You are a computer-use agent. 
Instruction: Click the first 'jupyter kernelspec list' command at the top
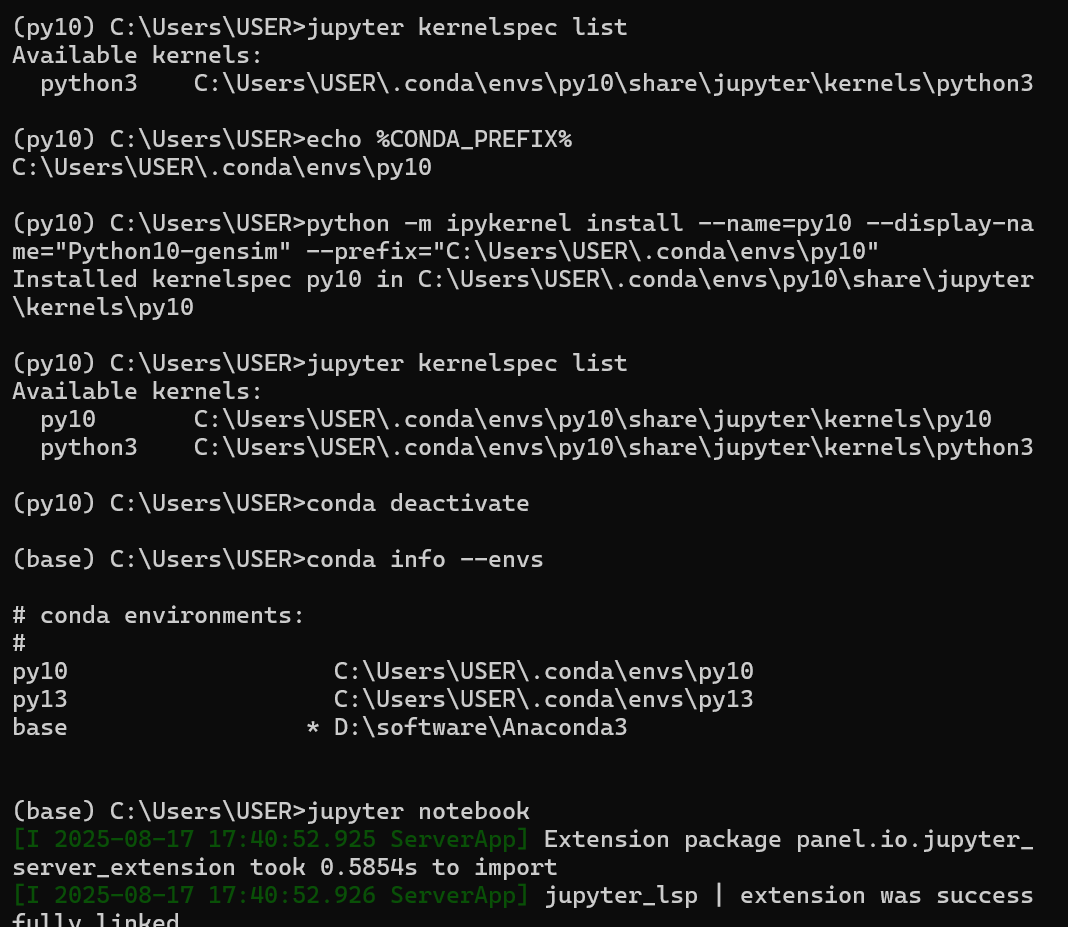[x=467, y=28]
